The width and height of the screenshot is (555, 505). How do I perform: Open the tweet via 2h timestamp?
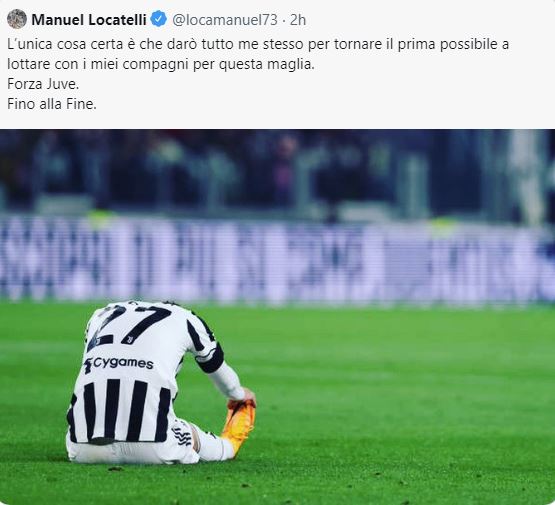[x=298, y=20]
